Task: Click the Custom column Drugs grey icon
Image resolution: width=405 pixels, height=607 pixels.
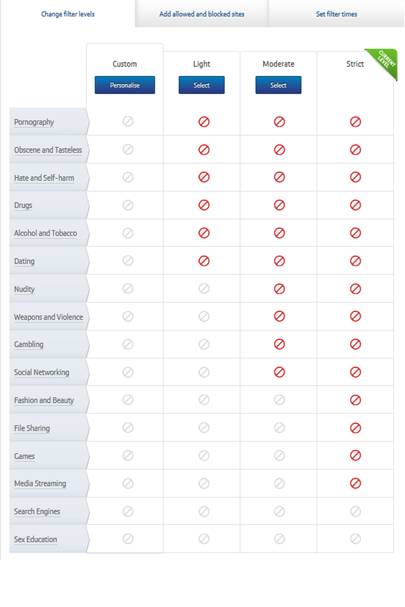Action: [x=128, y=205]
